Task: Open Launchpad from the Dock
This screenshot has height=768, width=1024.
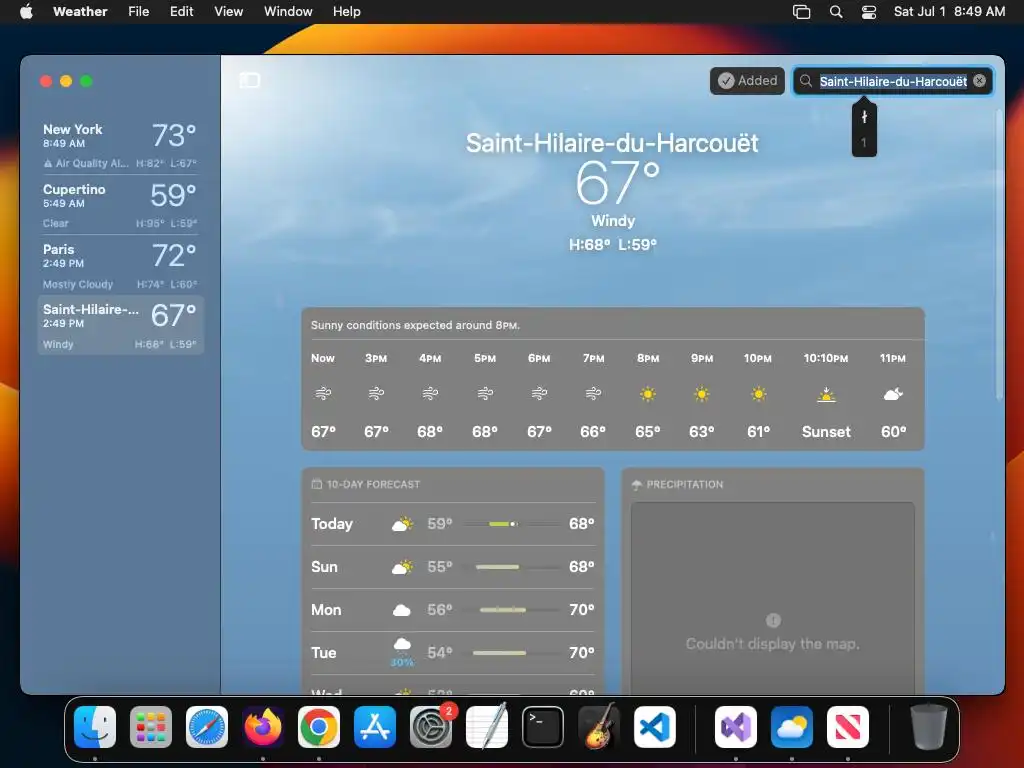Action: point(151,727)
